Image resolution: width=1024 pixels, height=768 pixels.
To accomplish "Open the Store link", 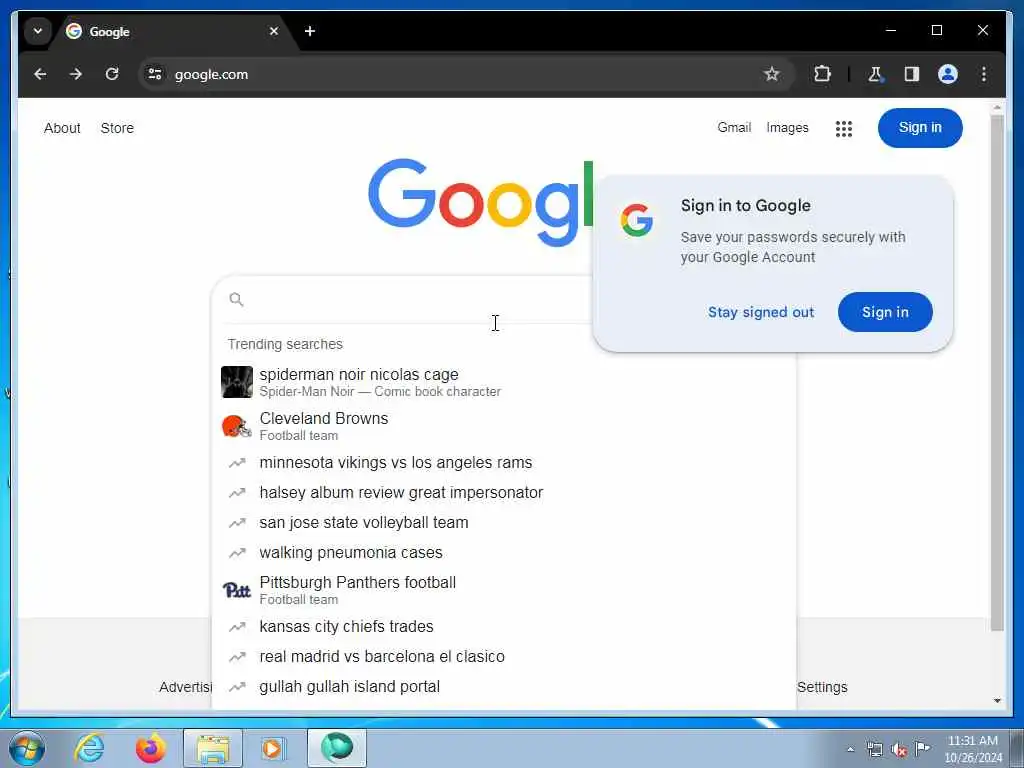I will tap(117, 129).
